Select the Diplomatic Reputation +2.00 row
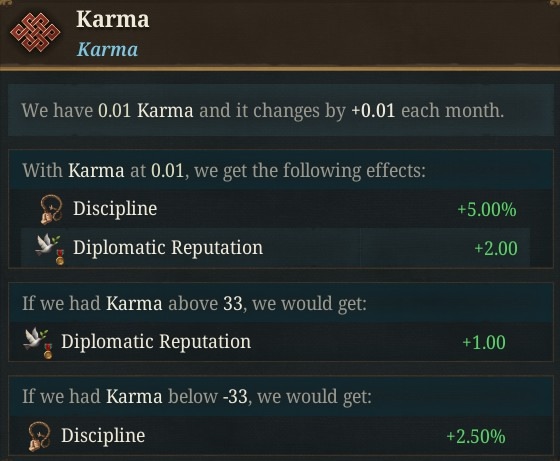This screenshot has width=560, height=461. click(275, 248)
